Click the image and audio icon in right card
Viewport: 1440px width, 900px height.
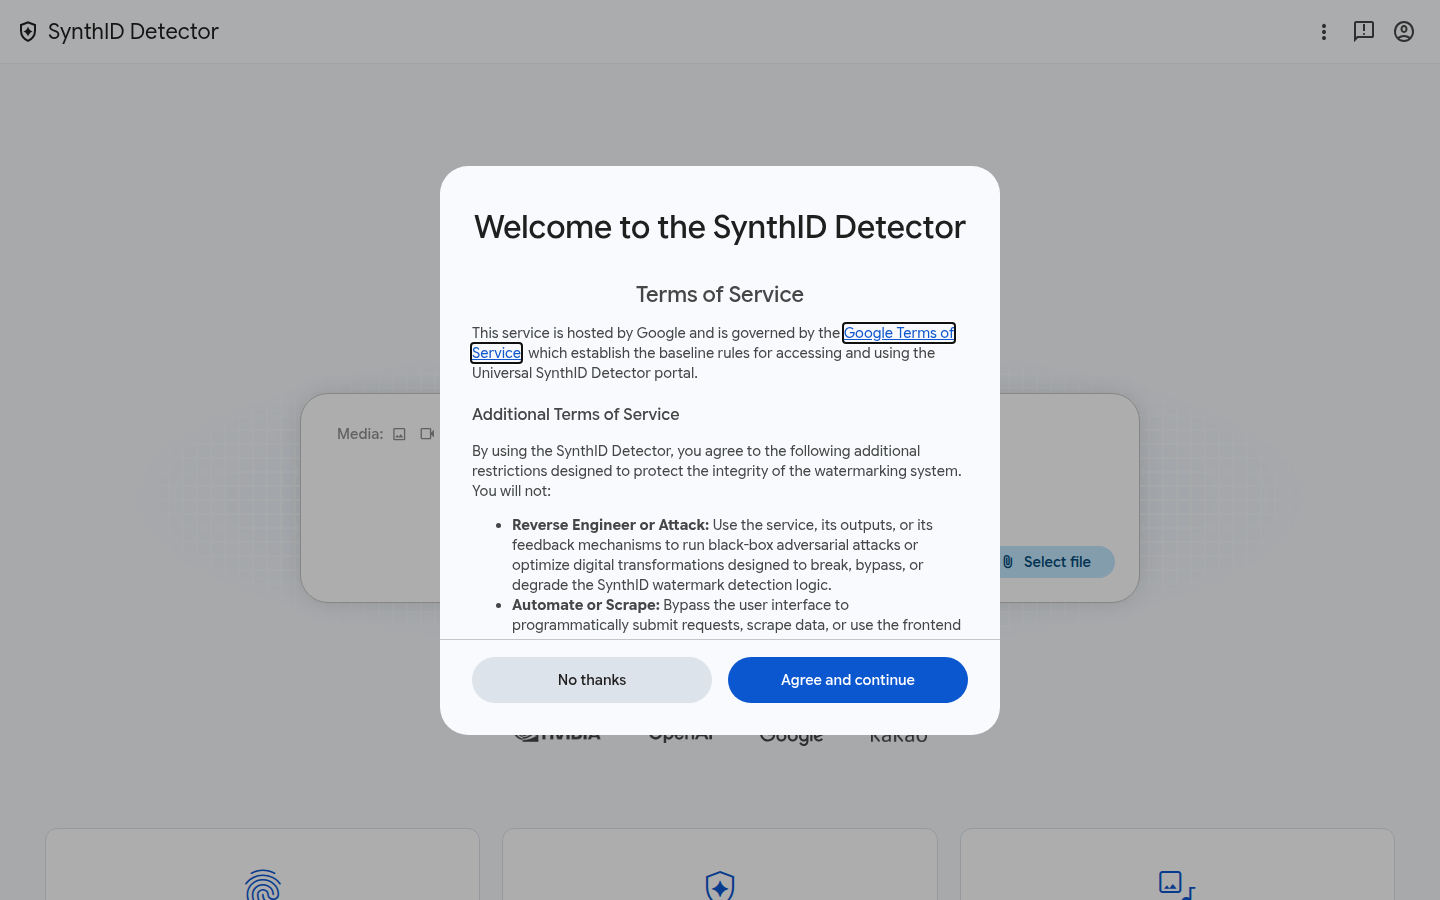(x=1177, y=885)
